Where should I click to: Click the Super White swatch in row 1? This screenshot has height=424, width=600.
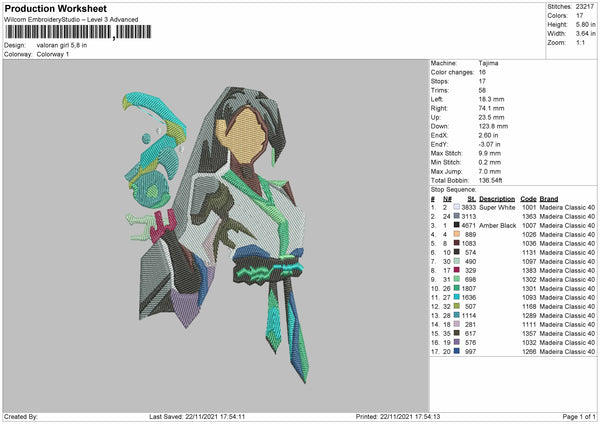click(457, 207)
